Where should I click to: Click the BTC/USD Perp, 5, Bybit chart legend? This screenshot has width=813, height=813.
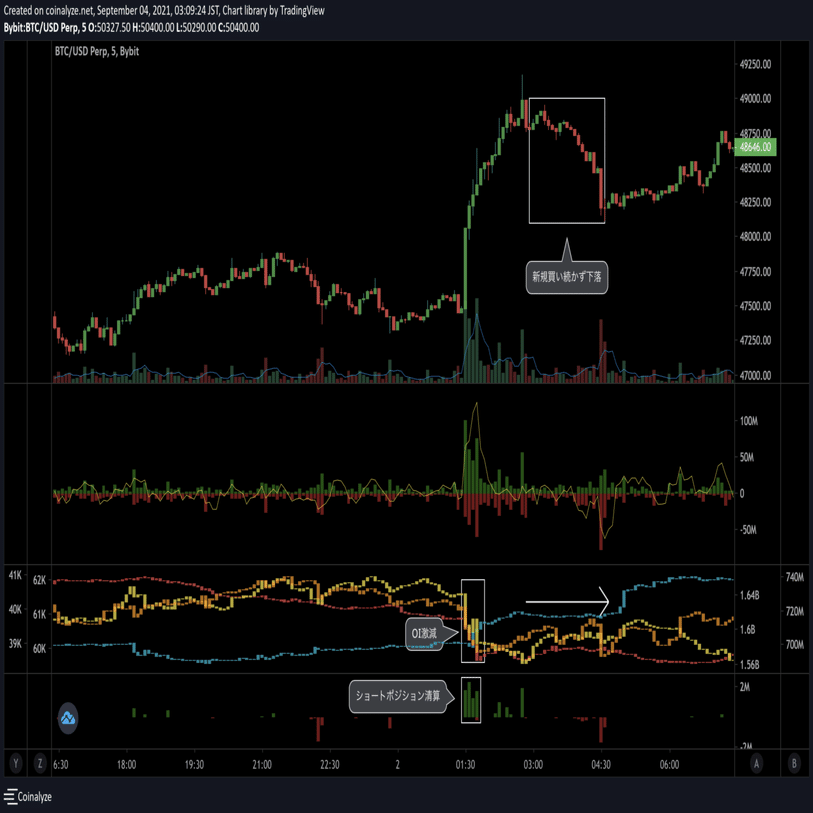pyautogui.click(x=97, y=51)
